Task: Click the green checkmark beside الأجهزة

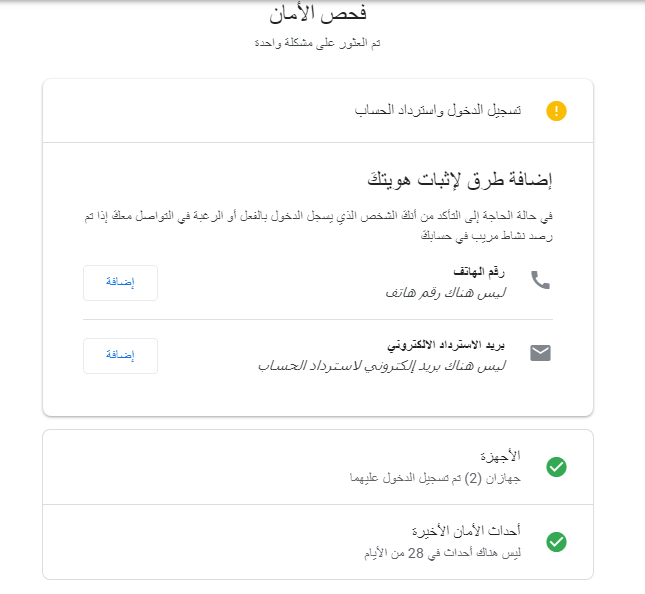Action: (x=557, y=466)
